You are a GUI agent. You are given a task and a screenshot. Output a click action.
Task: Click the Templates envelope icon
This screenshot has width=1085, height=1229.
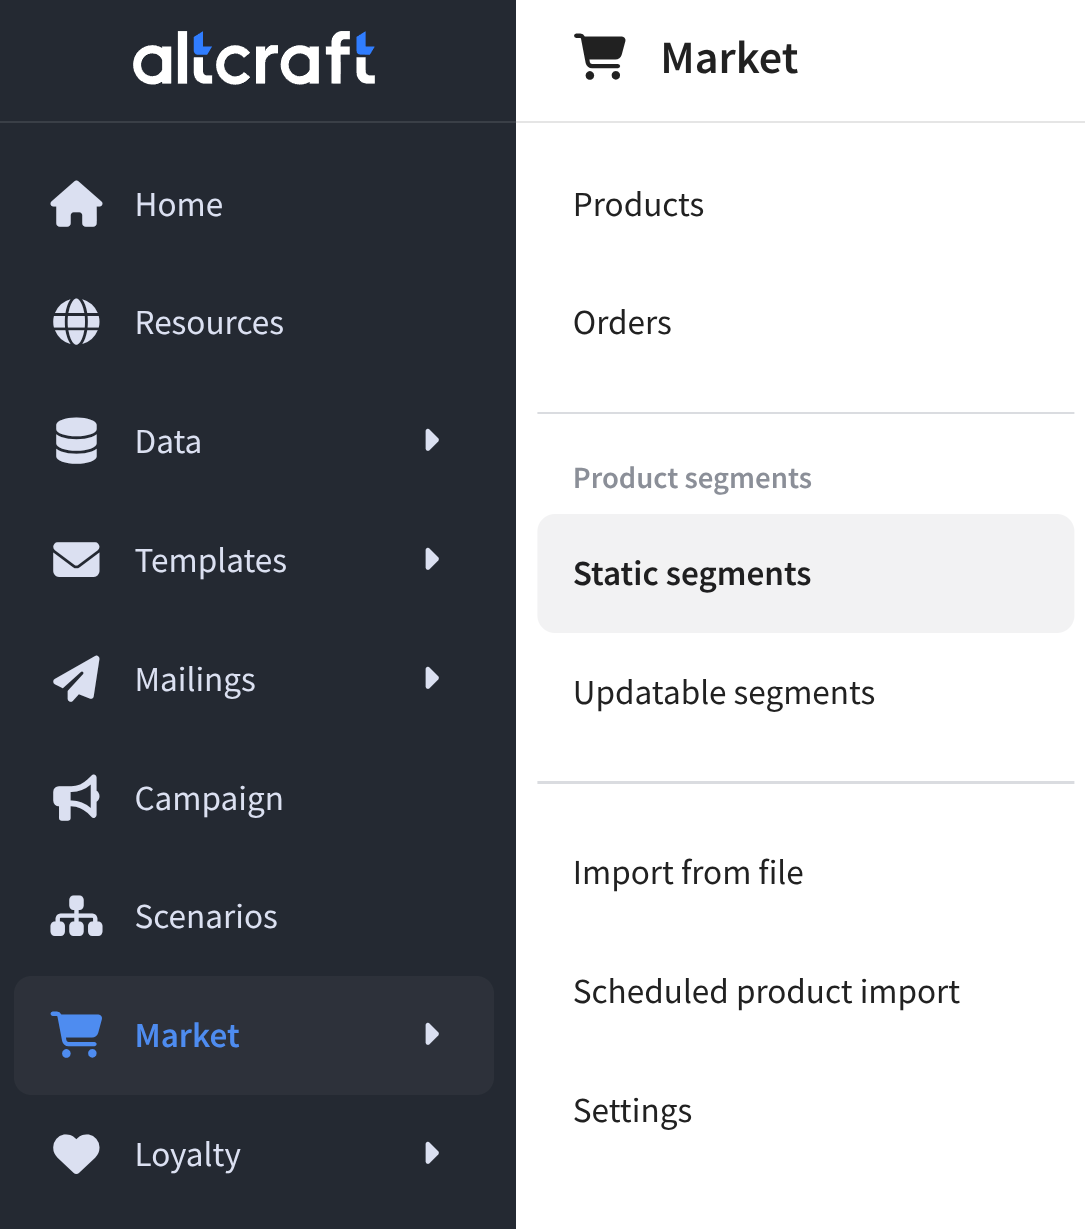pyautogui.click(x=77, y=560)
